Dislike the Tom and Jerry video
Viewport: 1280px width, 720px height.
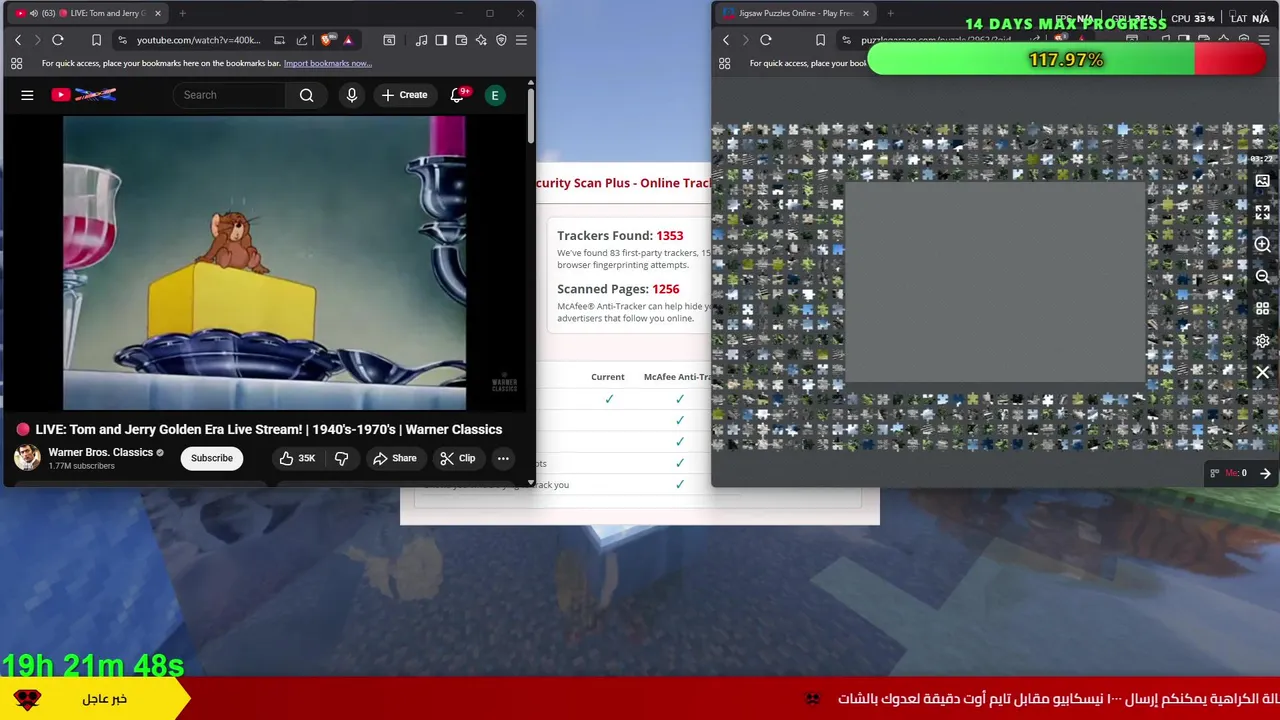click(x=341, y=458)
